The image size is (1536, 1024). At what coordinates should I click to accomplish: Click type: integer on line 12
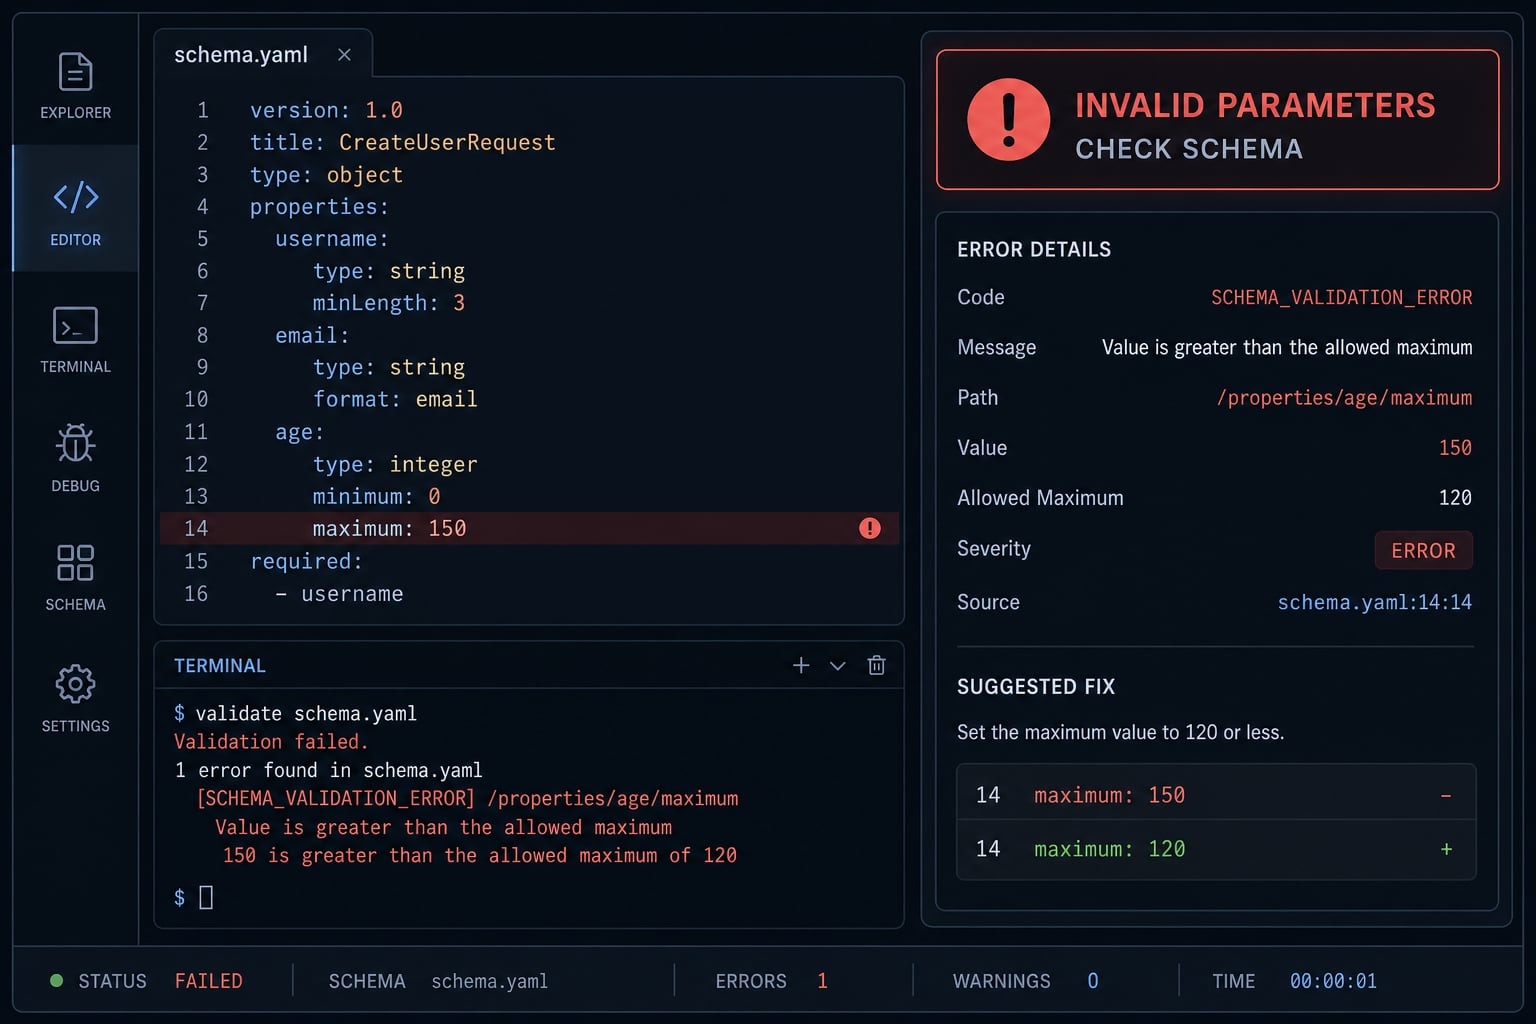395,464
